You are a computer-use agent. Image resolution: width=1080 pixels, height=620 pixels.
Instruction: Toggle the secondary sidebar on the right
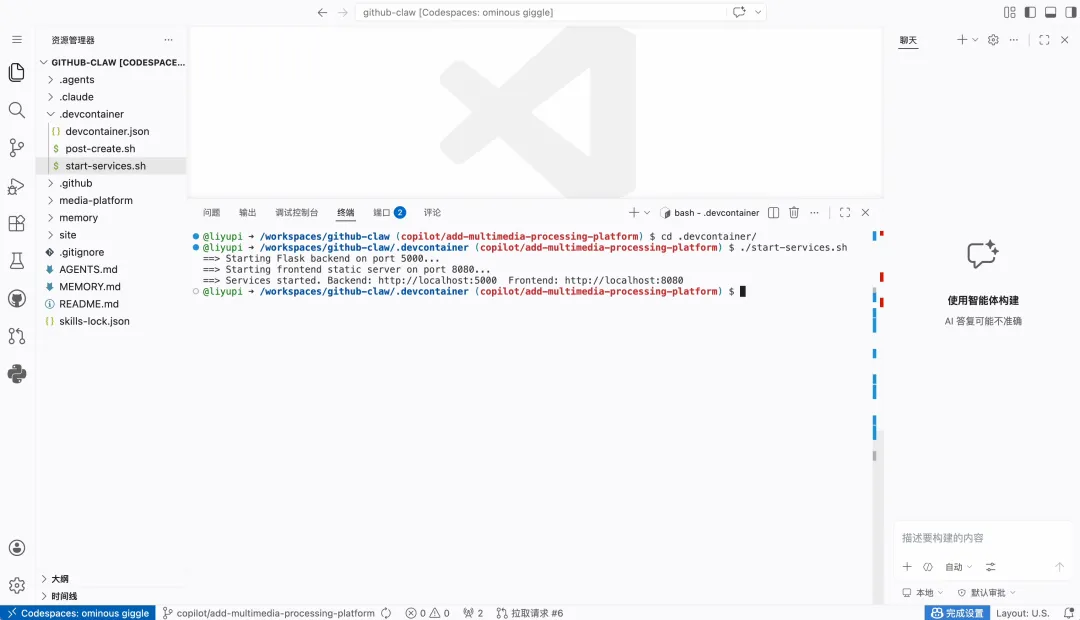[1070, 12]
